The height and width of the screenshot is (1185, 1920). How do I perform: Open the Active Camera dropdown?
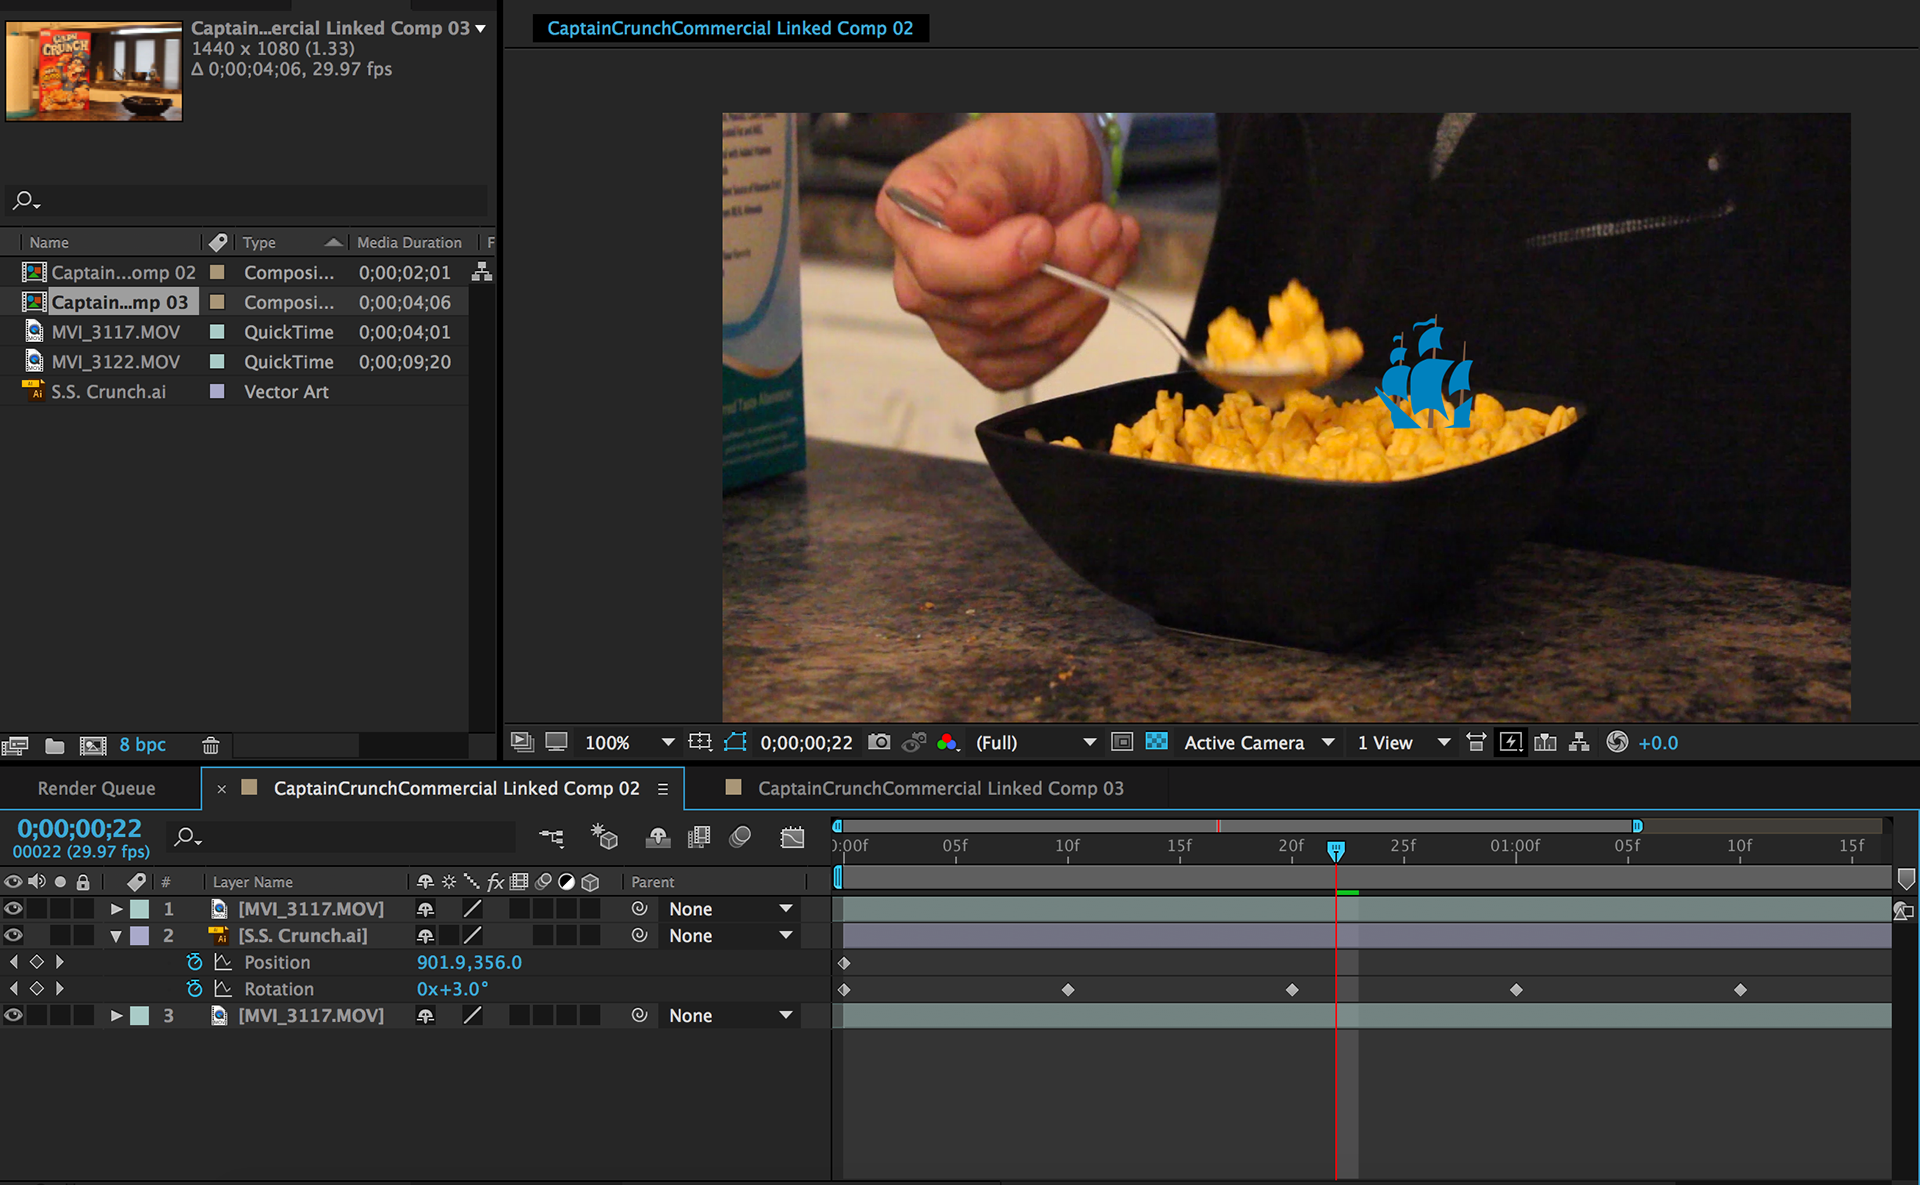1259,743
